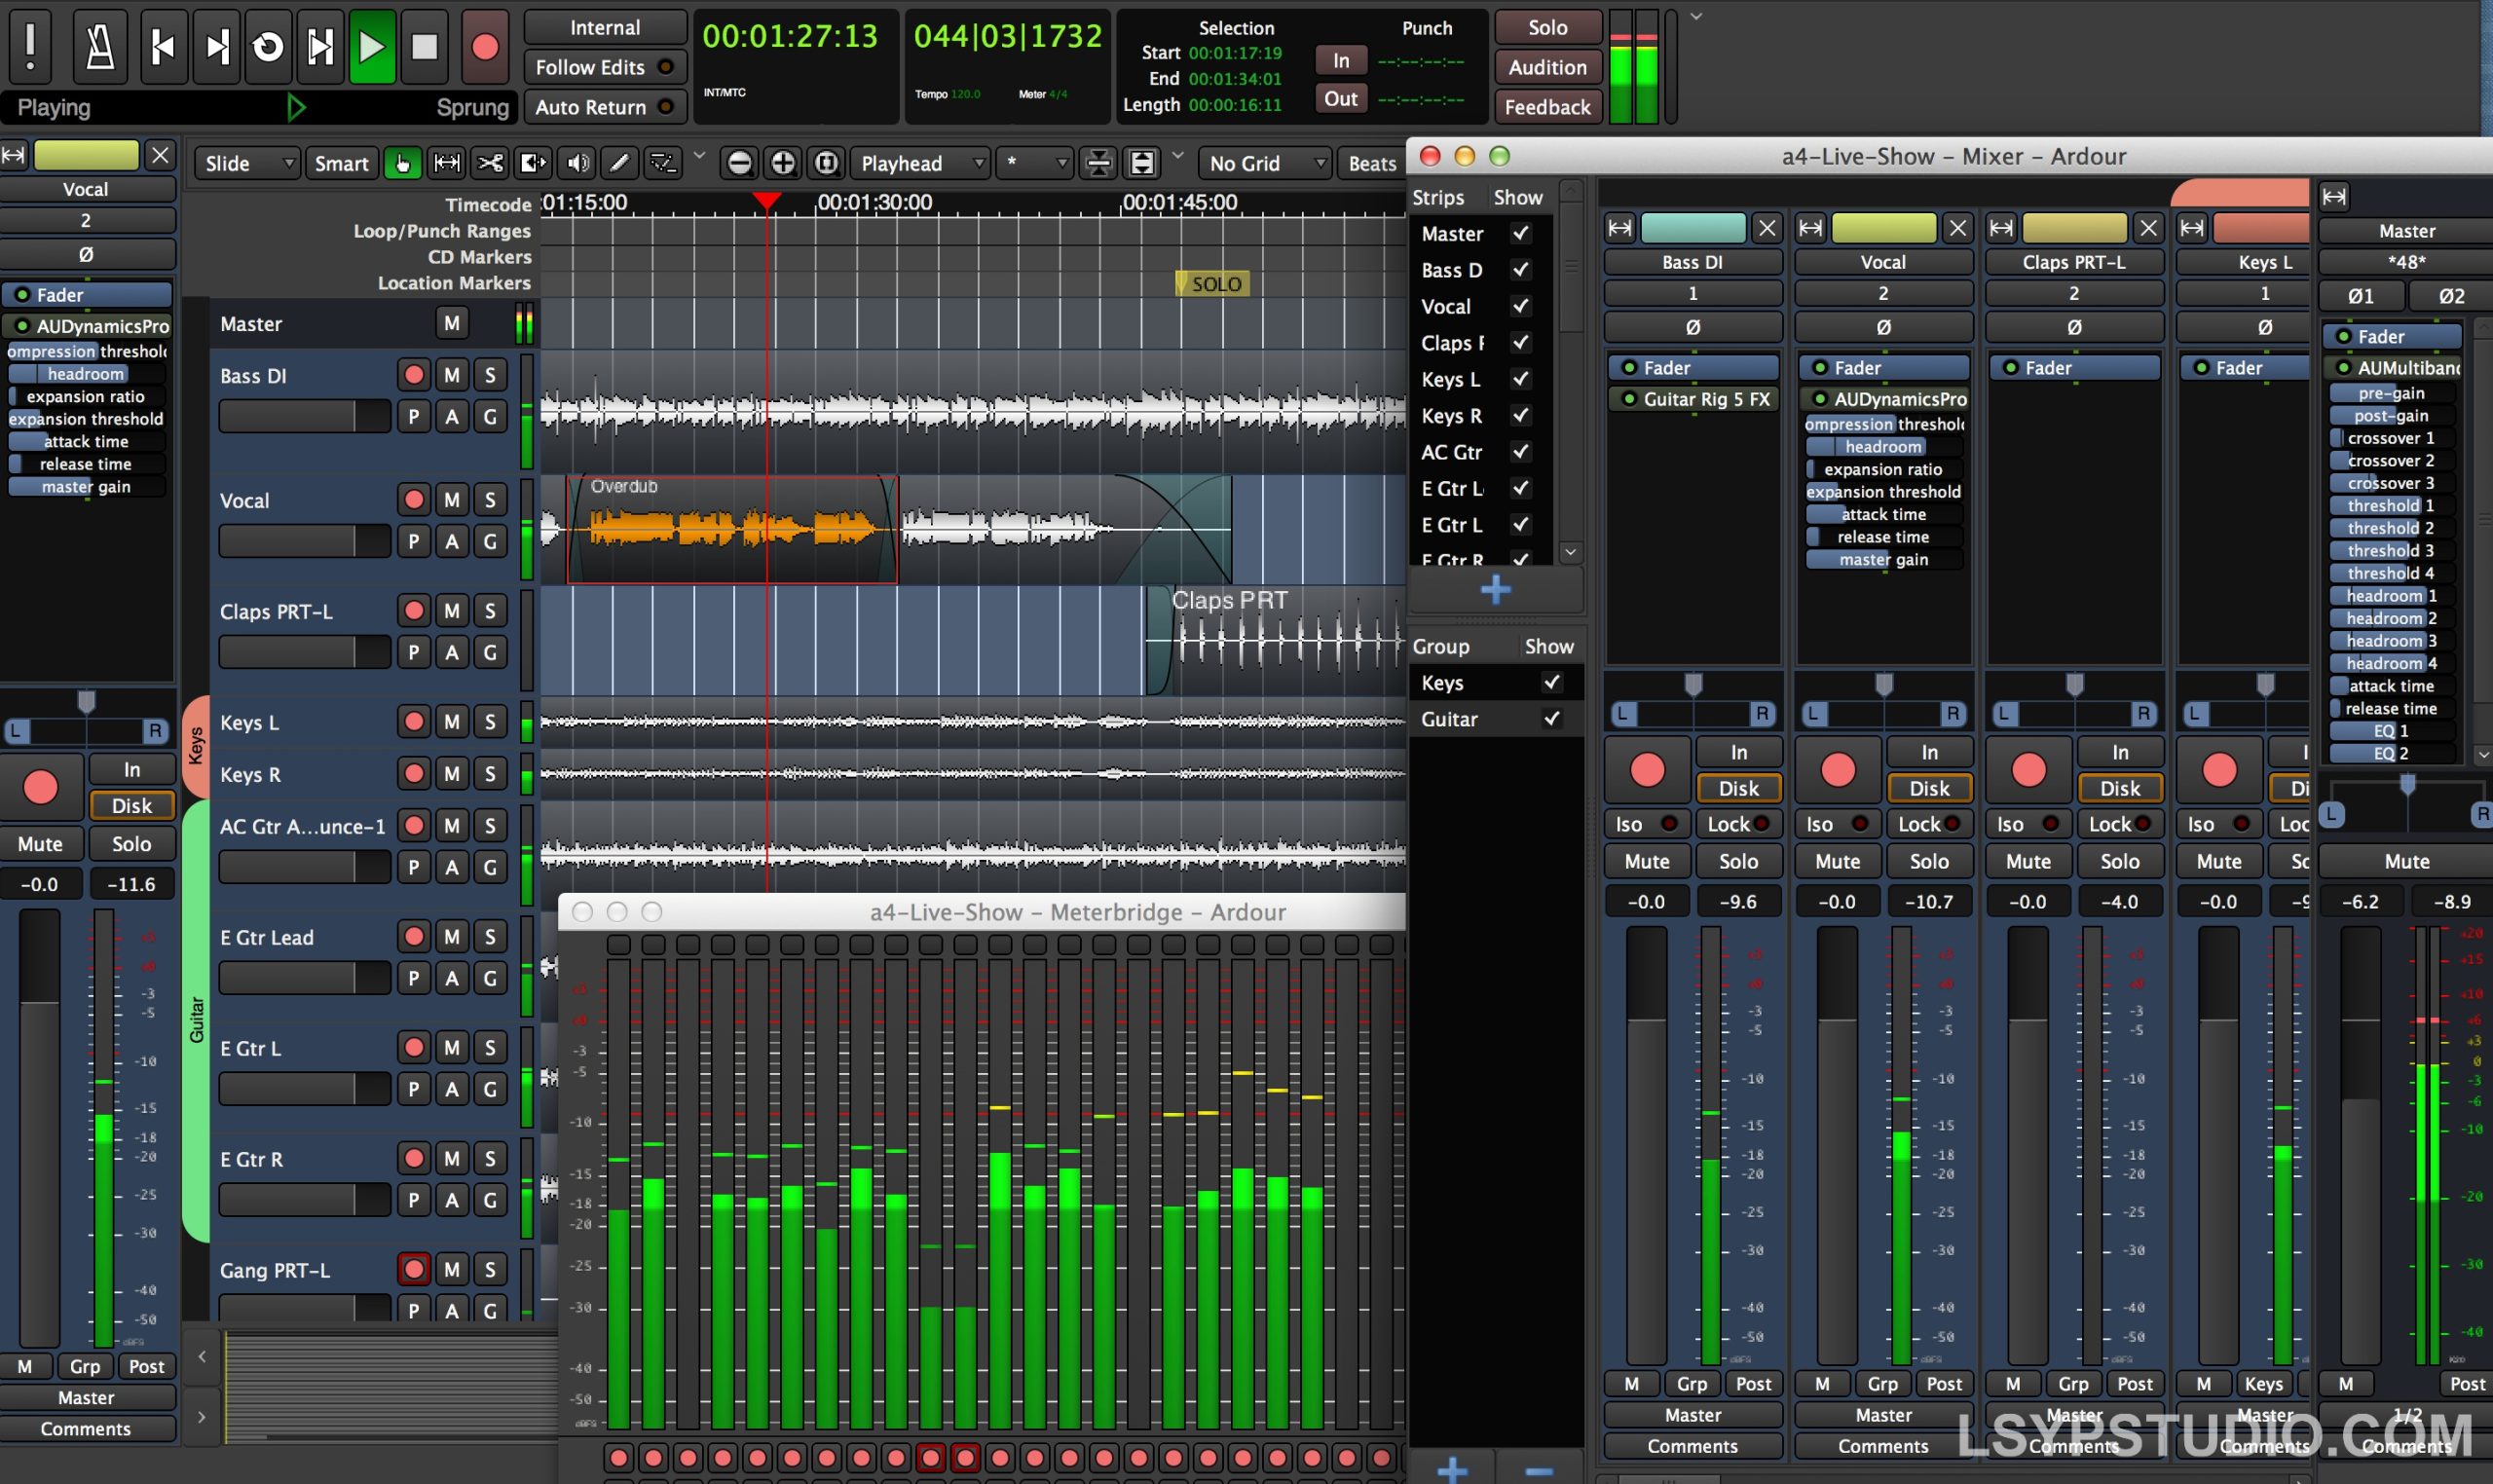Click the Audition button
This screenshot has width=2493, height=1484.
coord(1546,67)
